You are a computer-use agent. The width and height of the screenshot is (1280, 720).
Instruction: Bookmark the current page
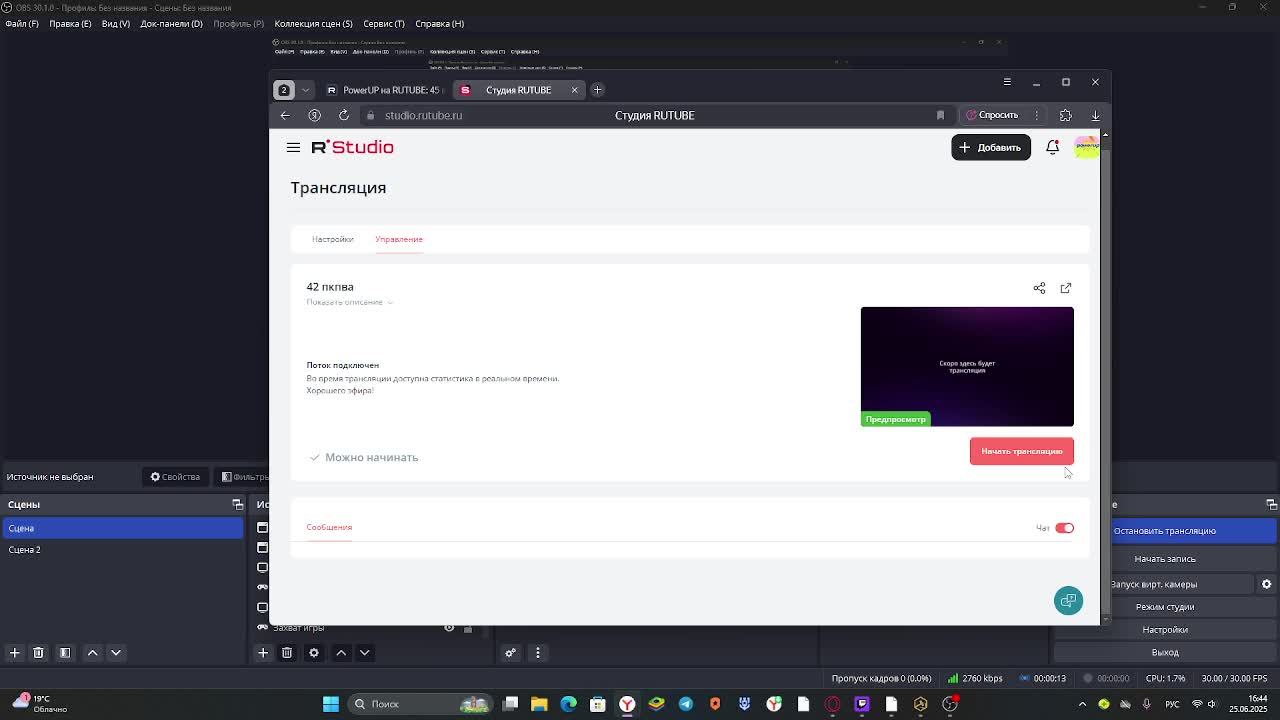point(940,115)
